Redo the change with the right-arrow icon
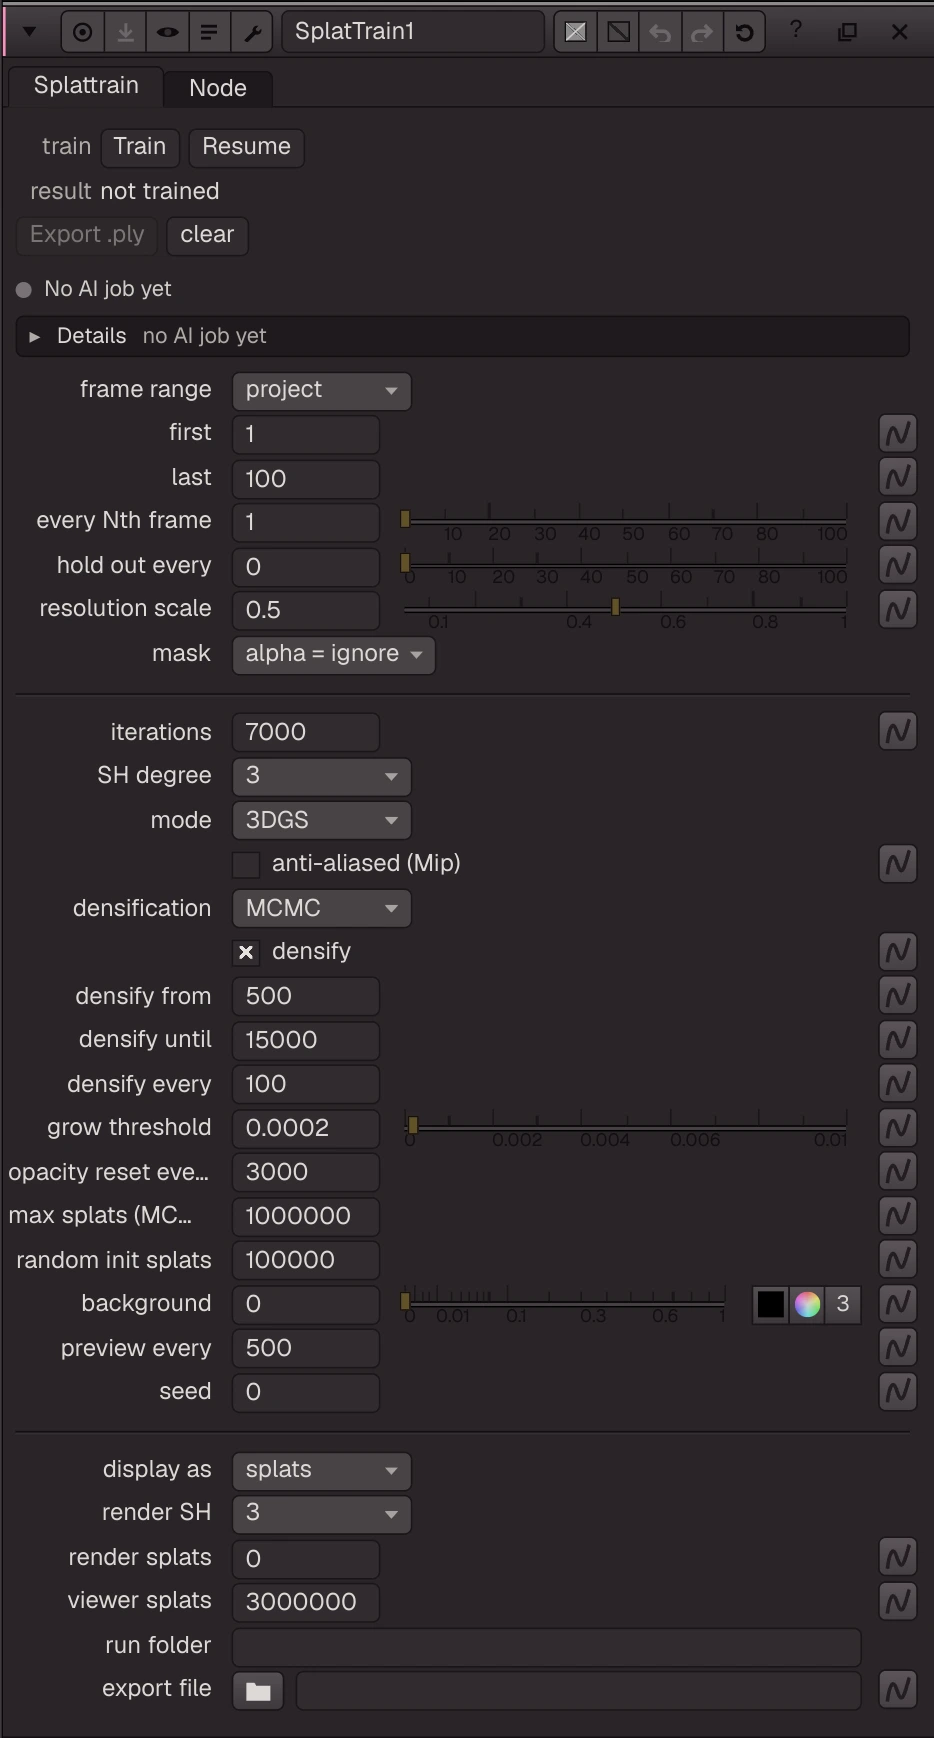This screenshot has height=1738, width=934. coord(702,32)
